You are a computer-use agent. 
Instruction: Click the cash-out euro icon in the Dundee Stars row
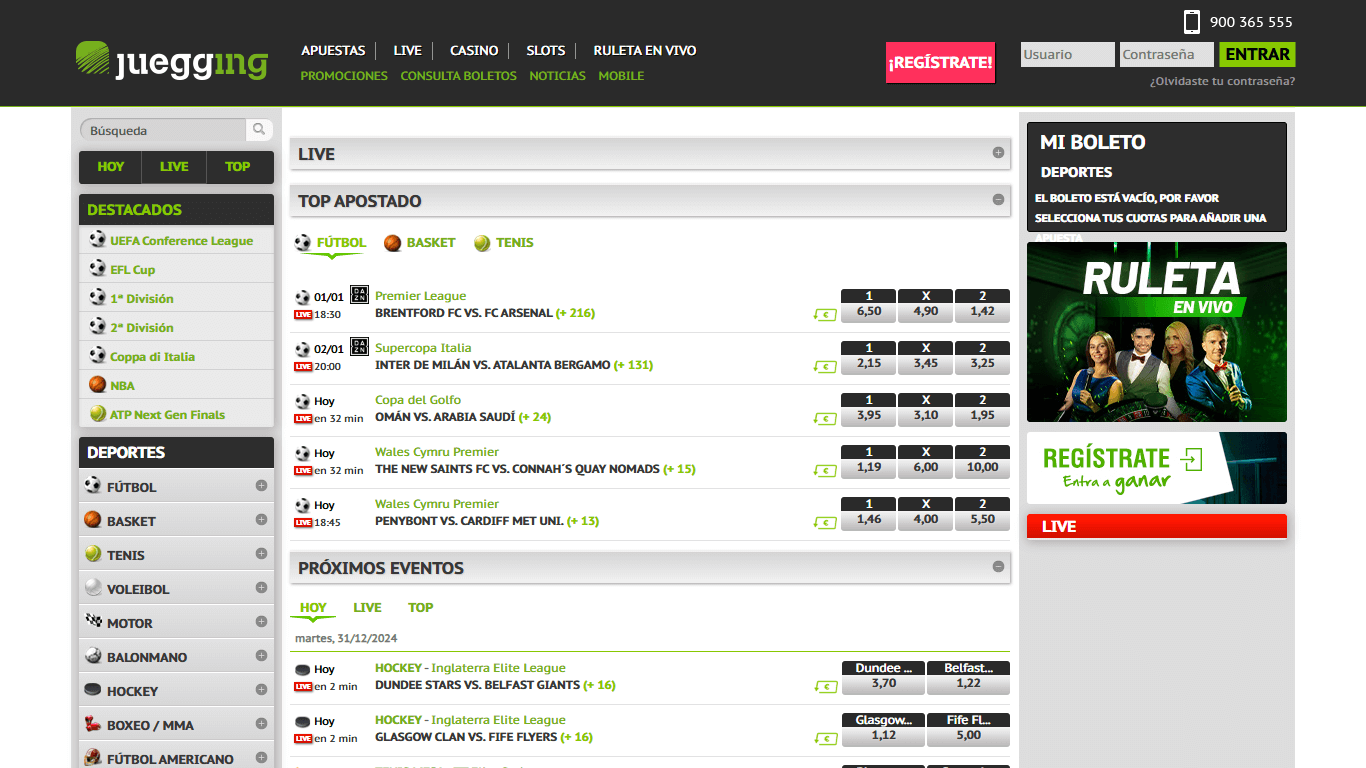[825, 686]
